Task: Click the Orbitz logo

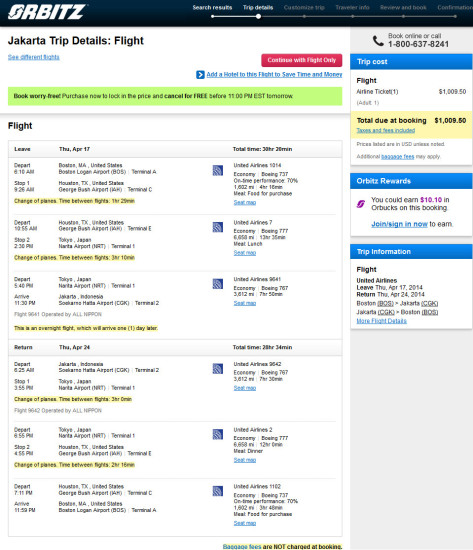Action: [x=47, y=12]
